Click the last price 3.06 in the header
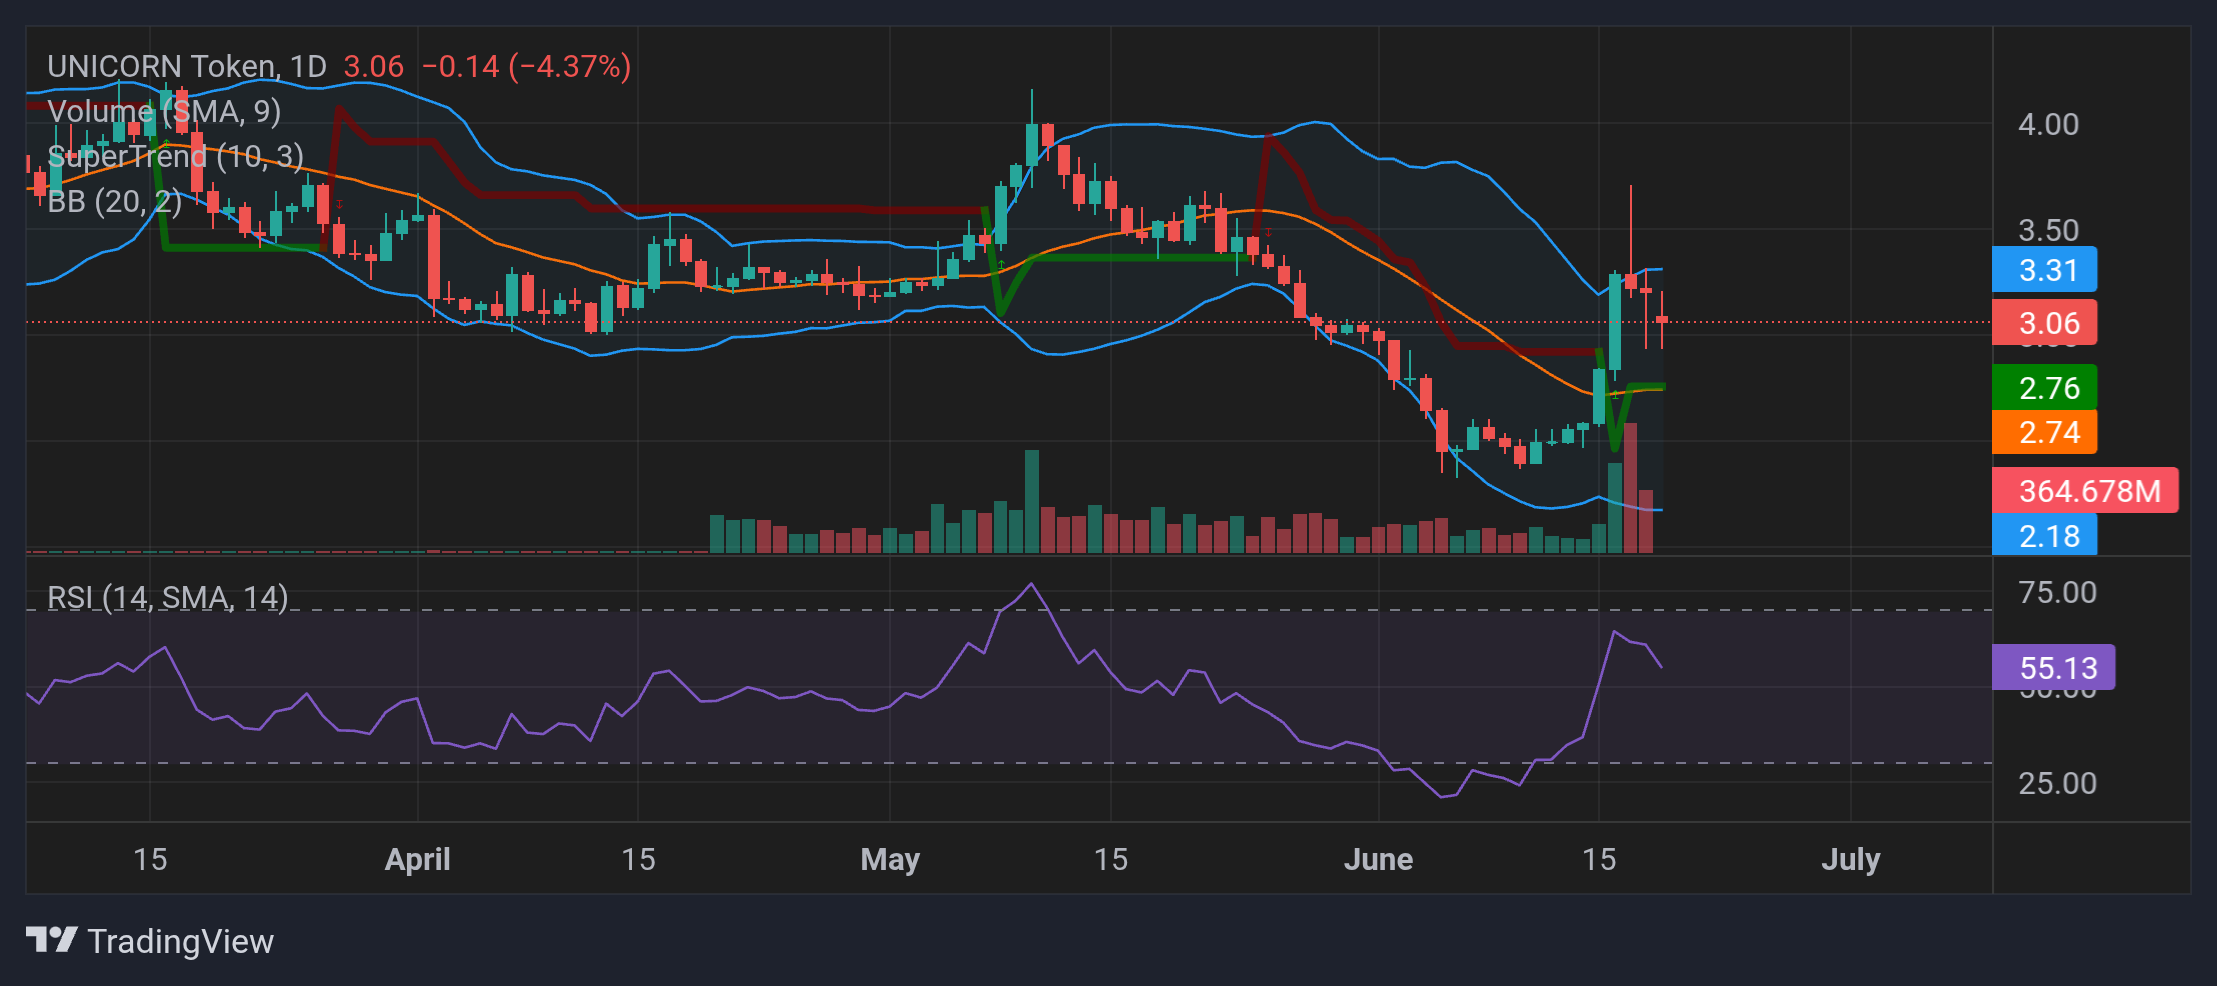The width and height of the screenshot is (2217, 986). 373,66
